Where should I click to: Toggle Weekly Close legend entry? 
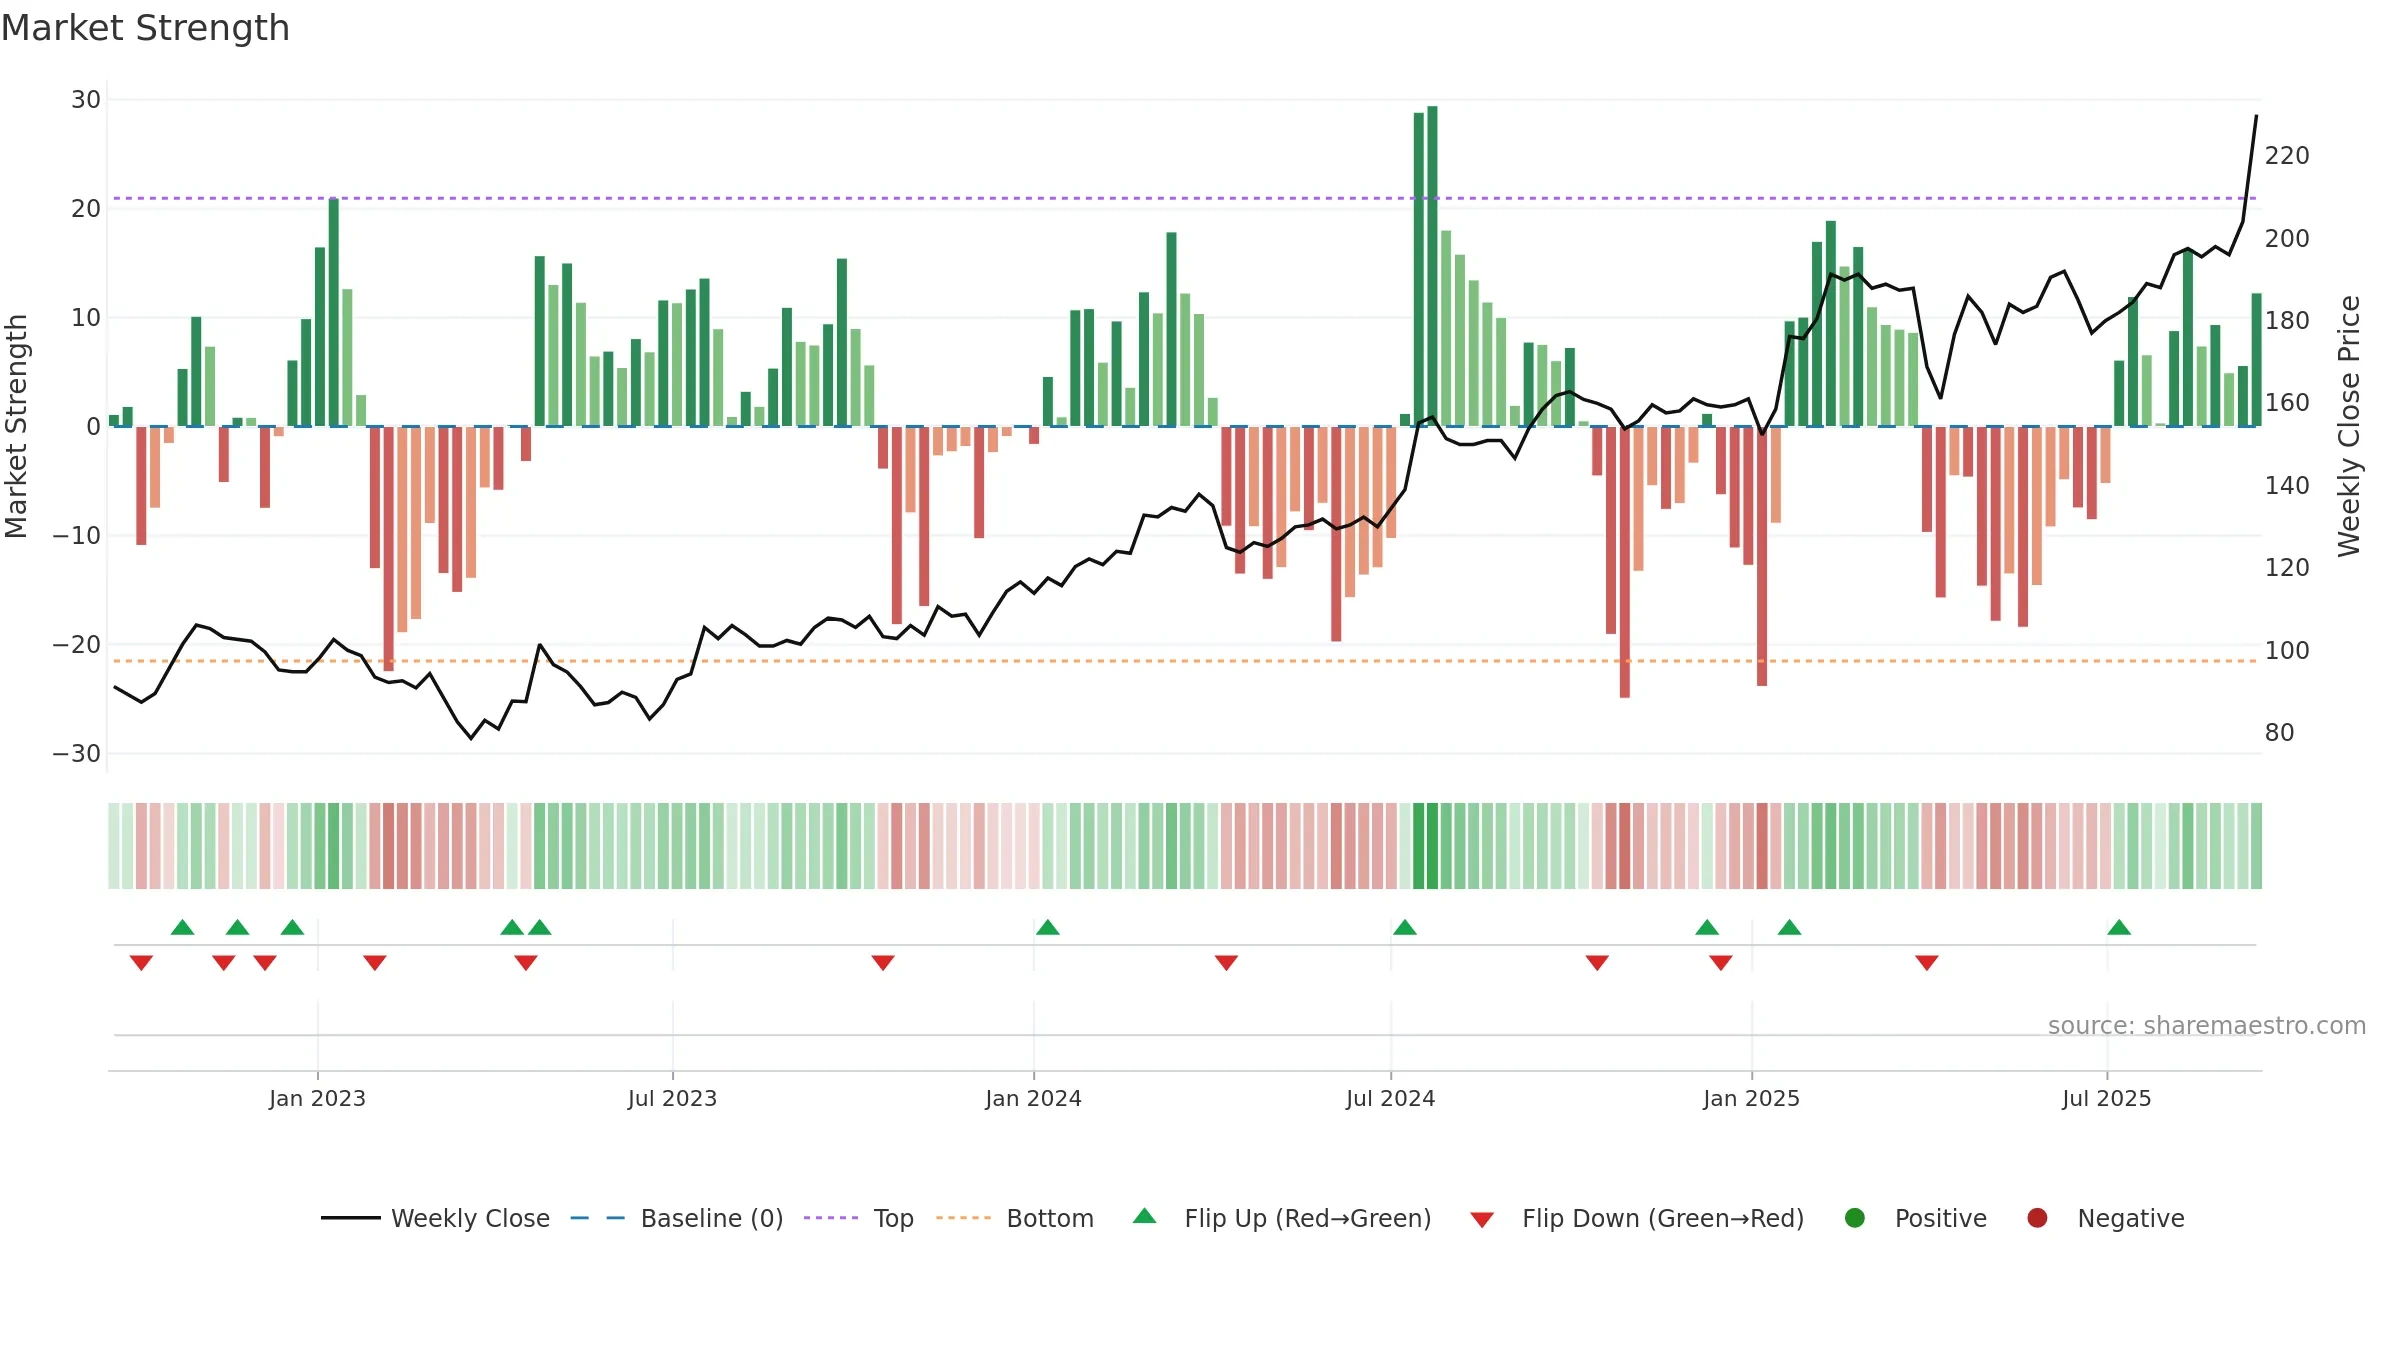(x=435, y=1218)
